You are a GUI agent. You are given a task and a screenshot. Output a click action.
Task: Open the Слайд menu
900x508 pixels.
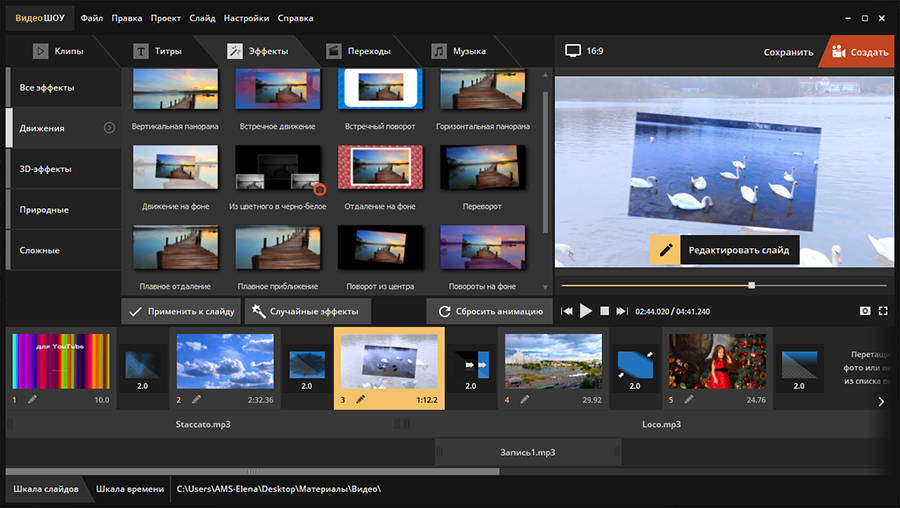(x=202, y=18)
